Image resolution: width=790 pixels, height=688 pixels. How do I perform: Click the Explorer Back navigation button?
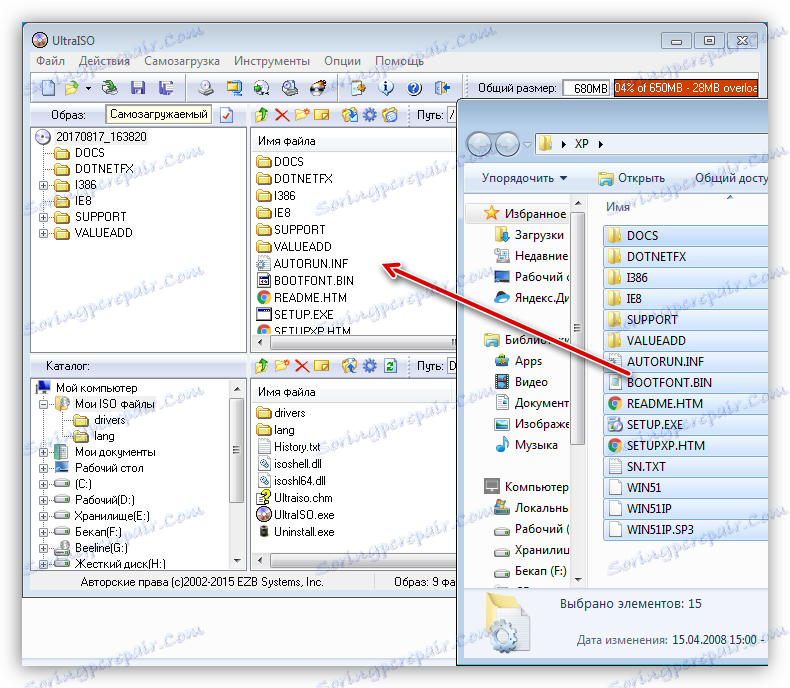pos(479,145)
